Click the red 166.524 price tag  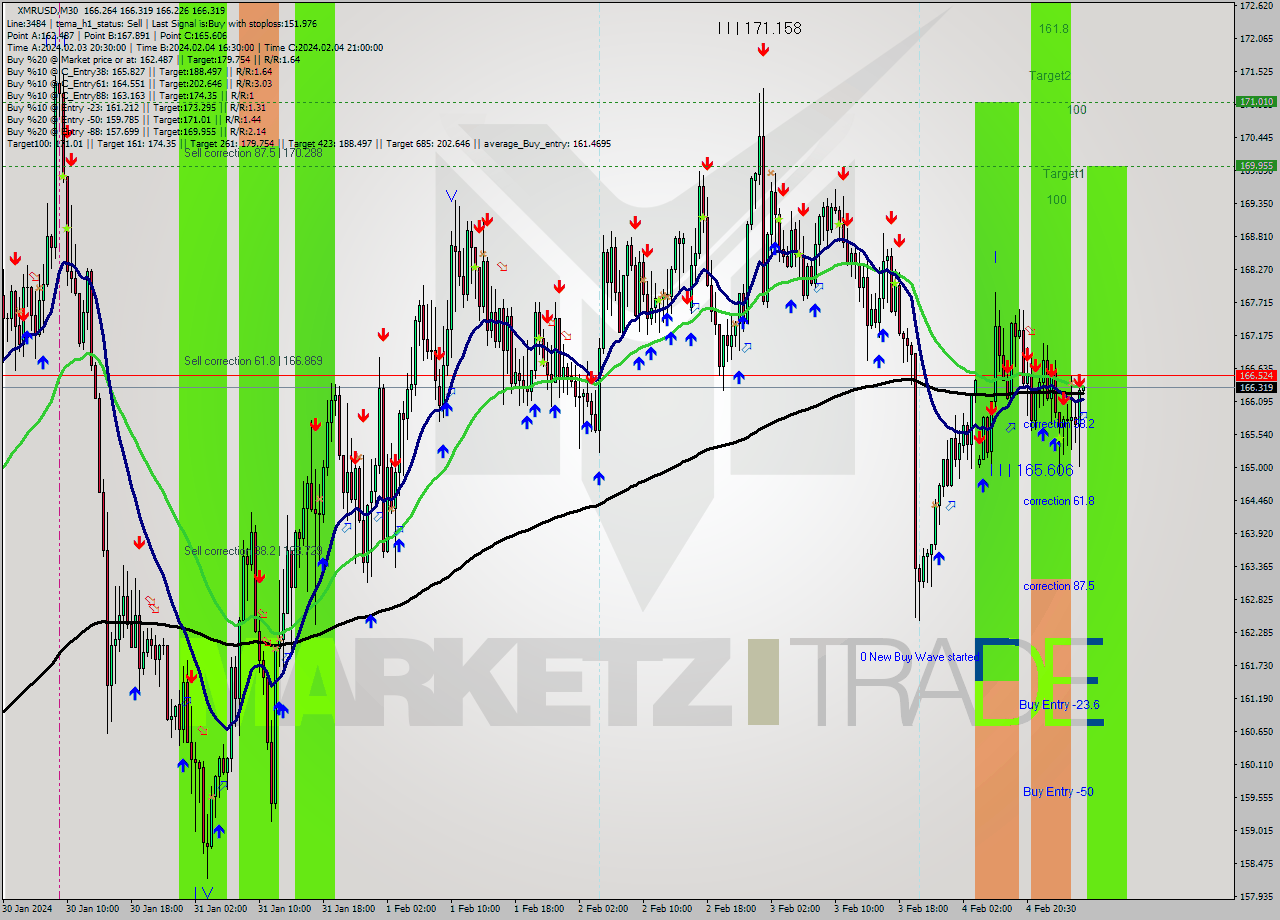tap(1256, 375)
